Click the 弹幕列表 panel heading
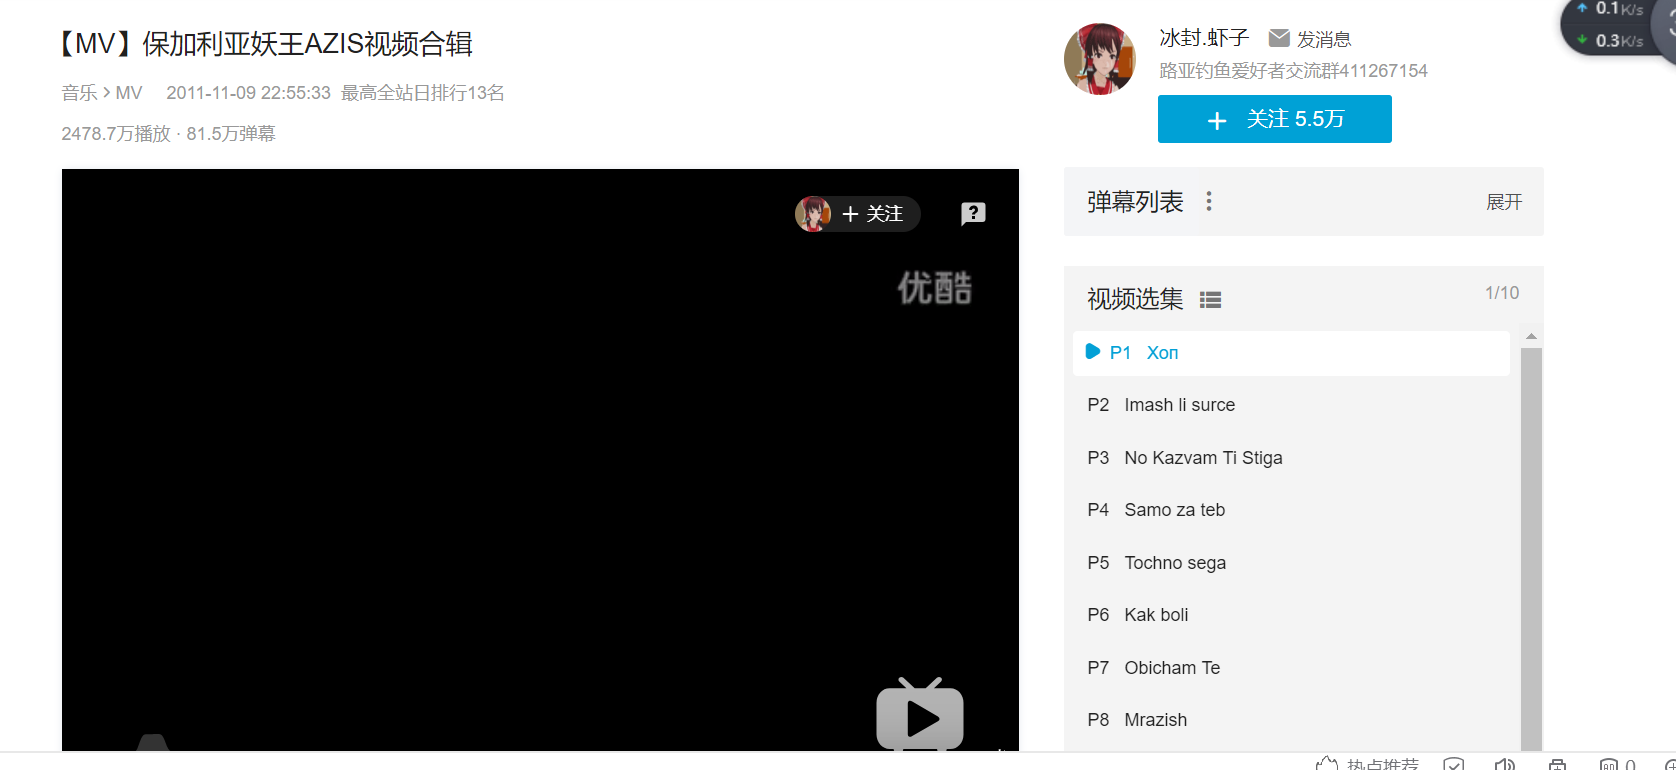 click(x=1135, y=202)
